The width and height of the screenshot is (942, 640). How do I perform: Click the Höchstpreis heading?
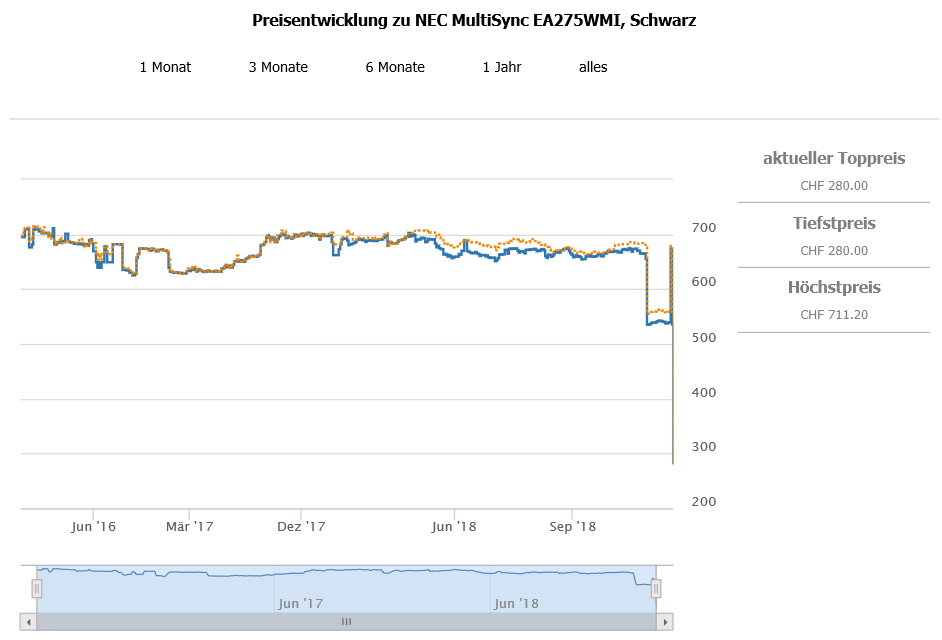[834, 288]
